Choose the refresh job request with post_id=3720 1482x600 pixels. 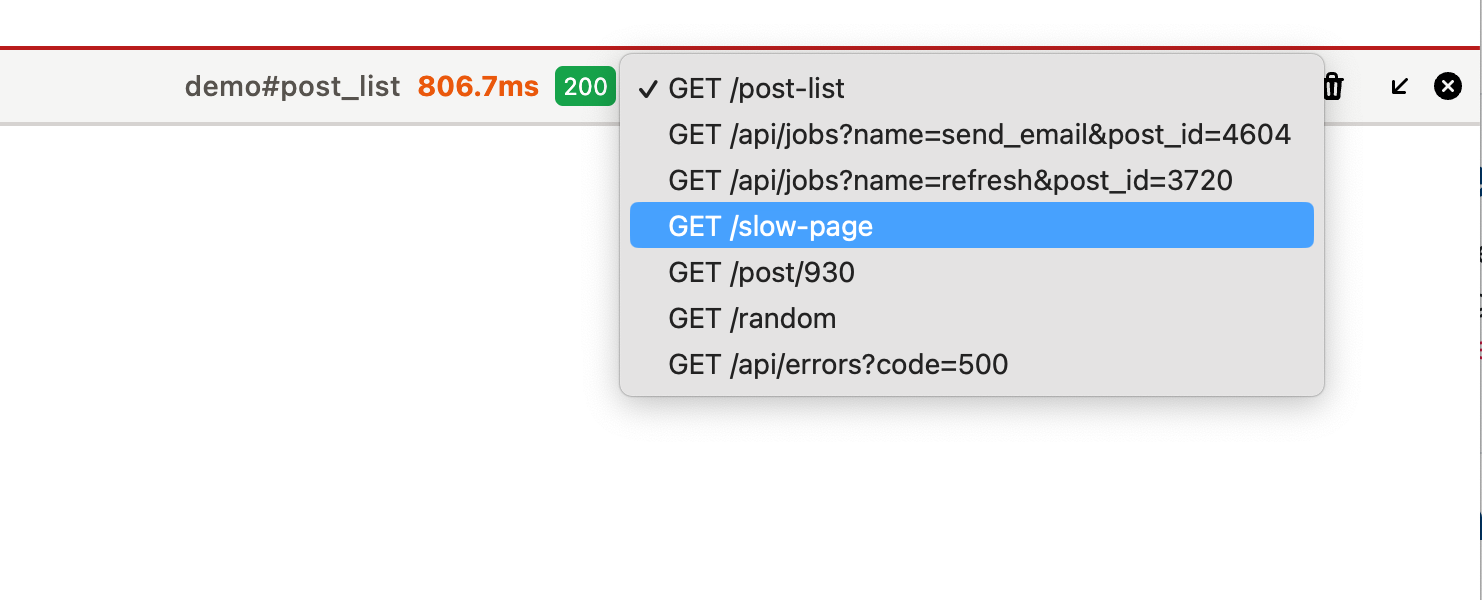(x=950, y=181)
